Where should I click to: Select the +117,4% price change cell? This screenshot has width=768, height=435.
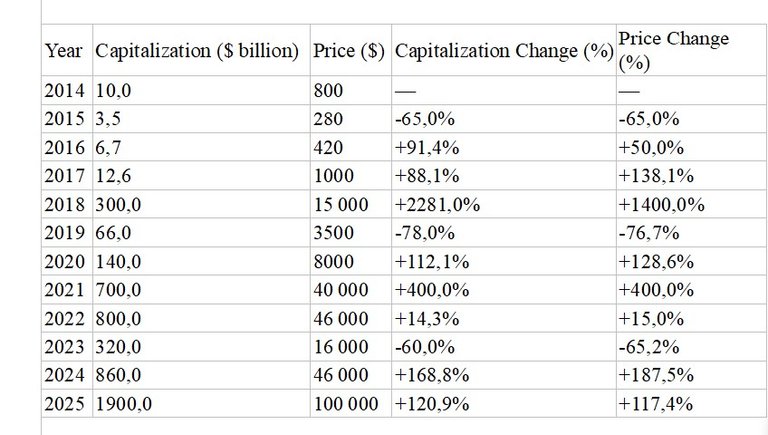pos(692,404)
